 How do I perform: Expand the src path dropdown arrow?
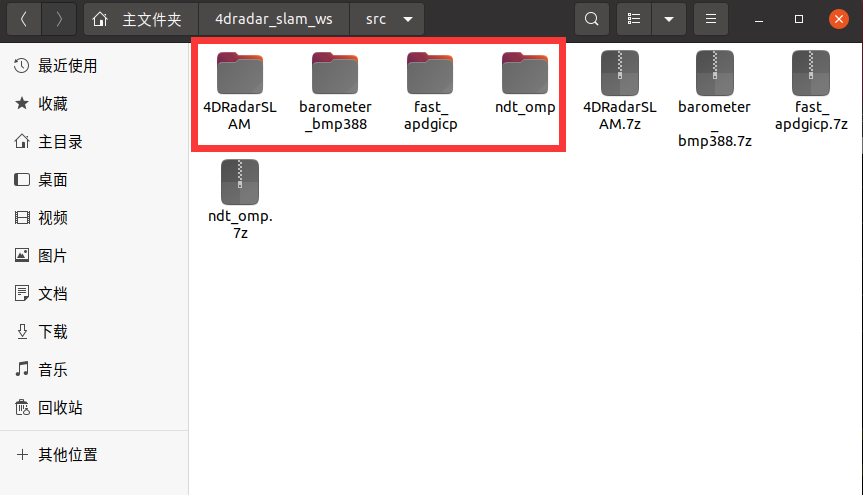(408, 19)
